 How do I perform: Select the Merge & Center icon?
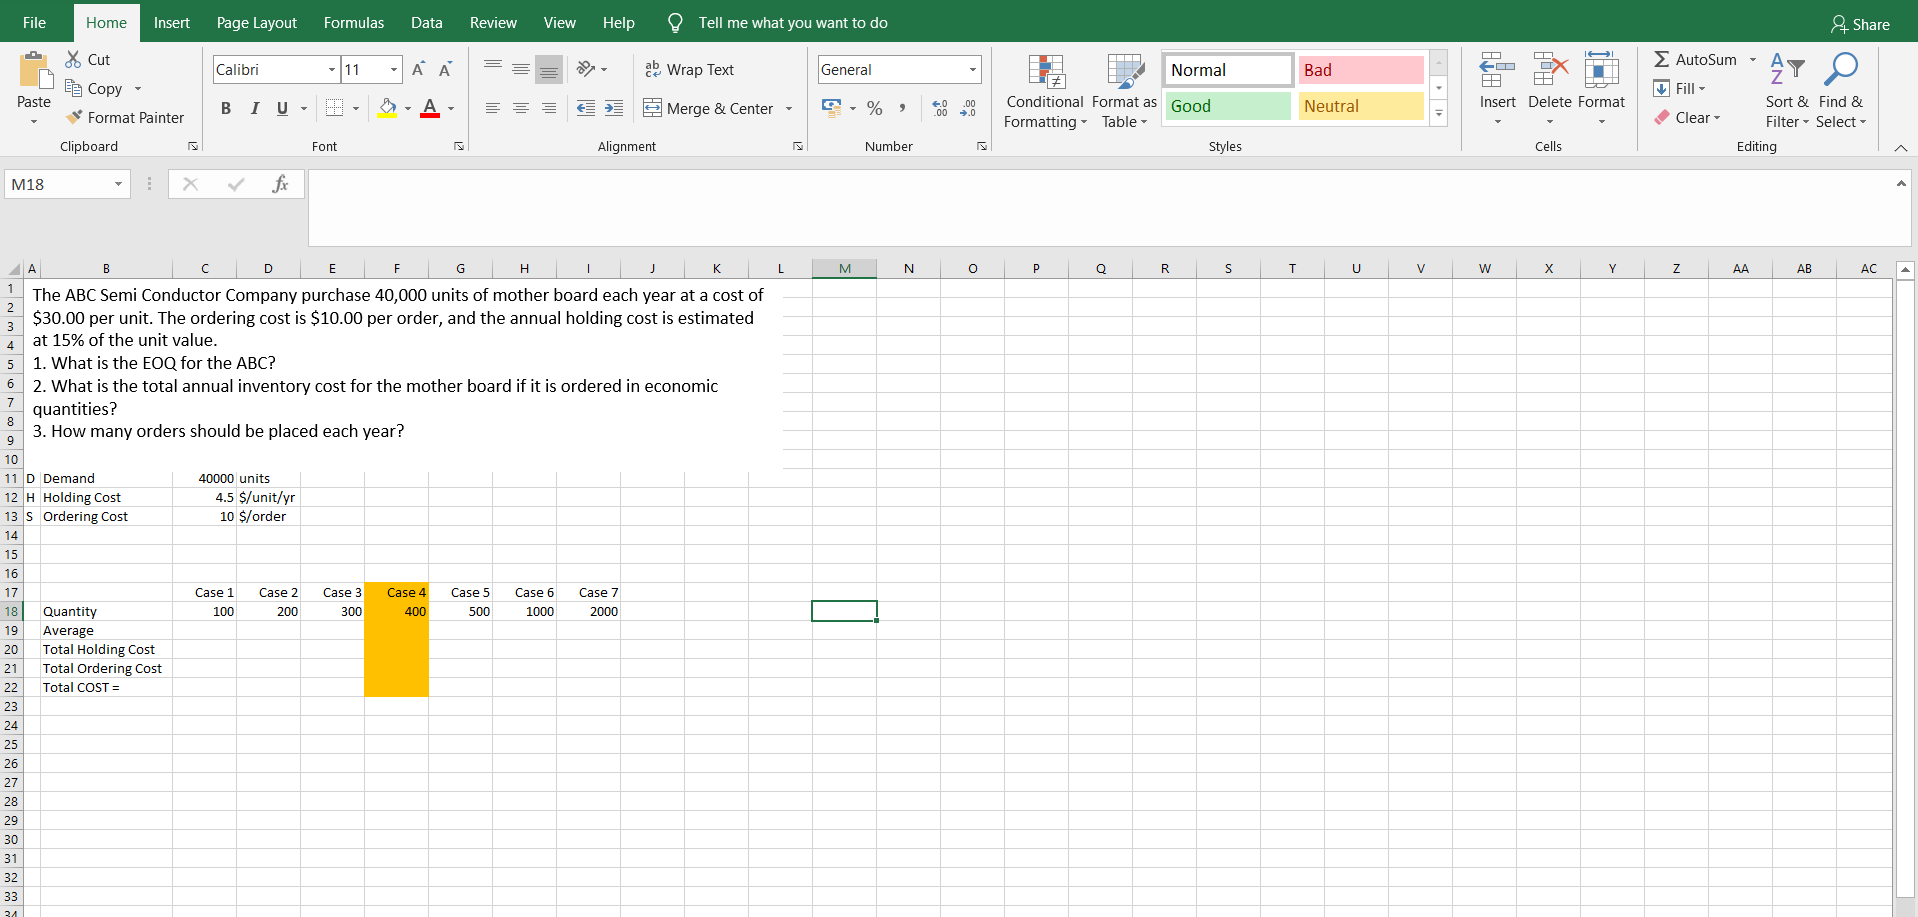click(653, 108)
